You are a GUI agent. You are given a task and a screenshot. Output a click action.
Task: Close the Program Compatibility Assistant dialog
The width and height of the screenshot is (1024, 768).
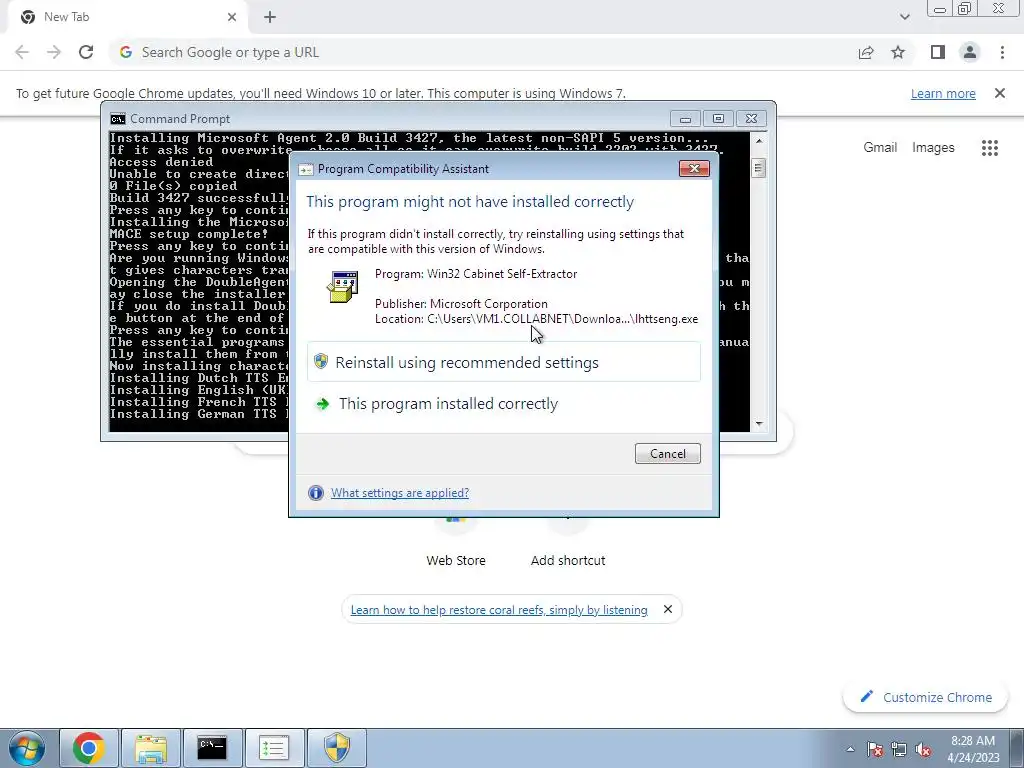694,168
